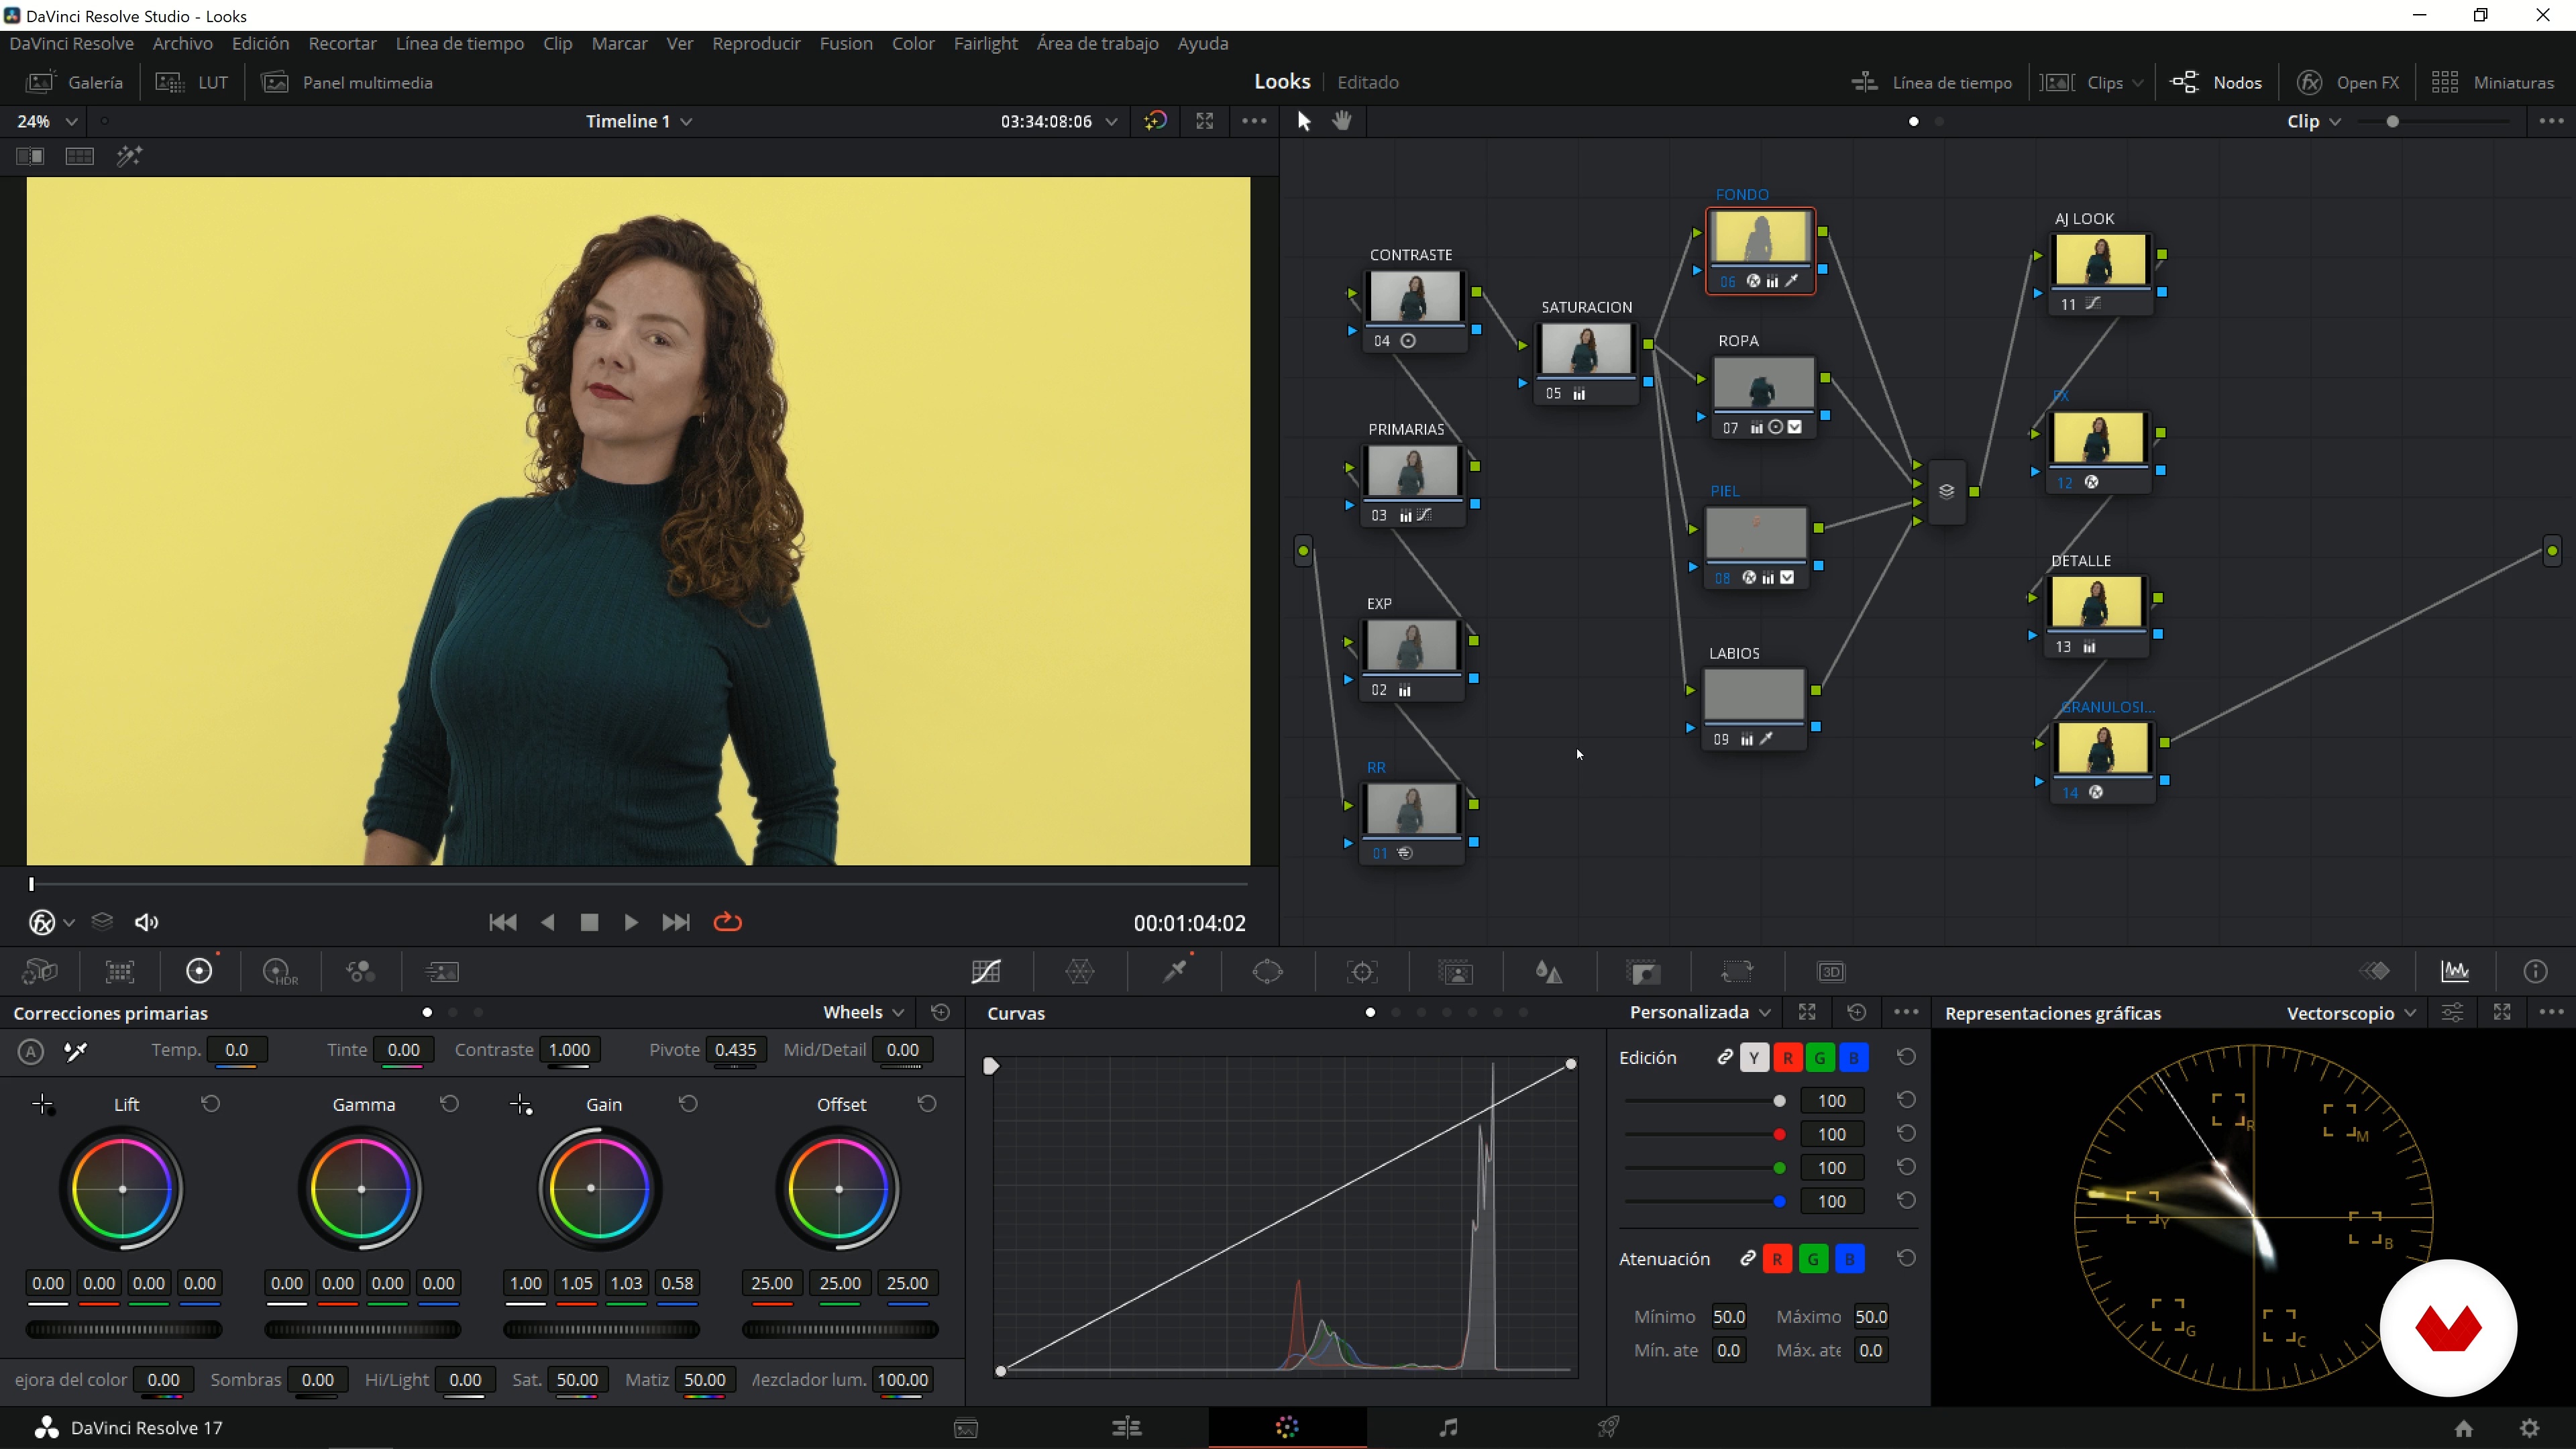
Task: Expand the viewer to full screen
Action: pos(1204,121)
